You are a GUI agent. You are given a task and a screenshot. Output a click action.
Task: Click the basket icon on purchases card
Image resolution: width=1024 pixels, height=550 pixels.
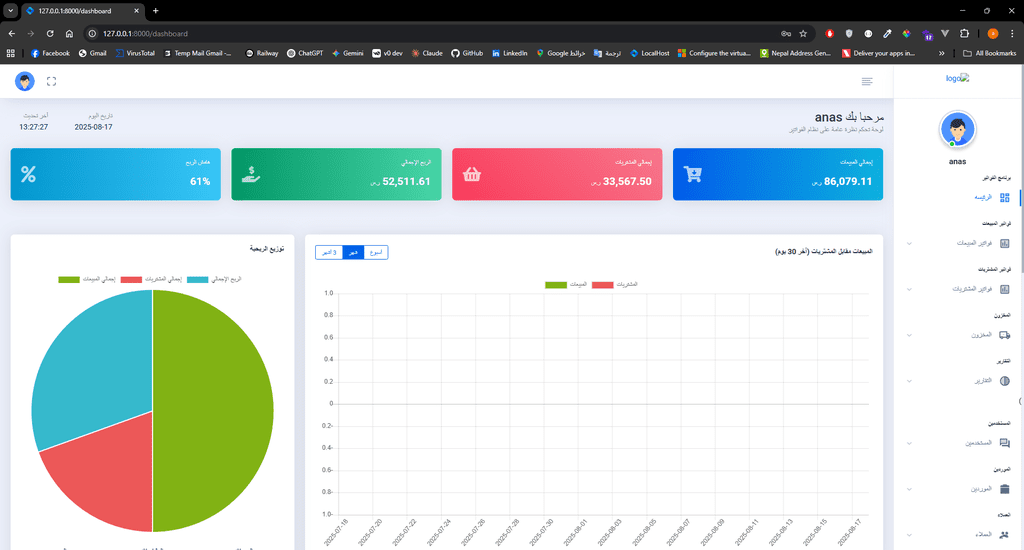pos(472,174)
